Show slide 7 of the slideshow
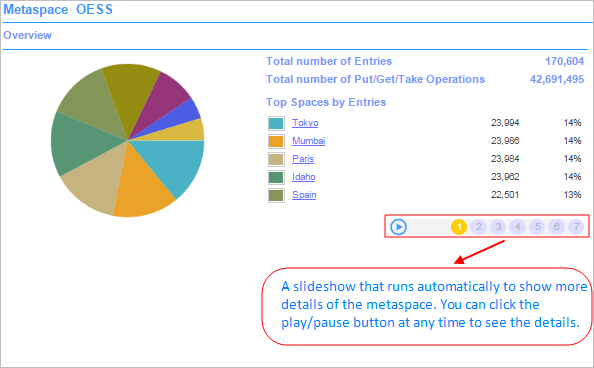Image resolution: width=594 pixels, height=368 pixels. pyautogui.click(x=576, y=227)
